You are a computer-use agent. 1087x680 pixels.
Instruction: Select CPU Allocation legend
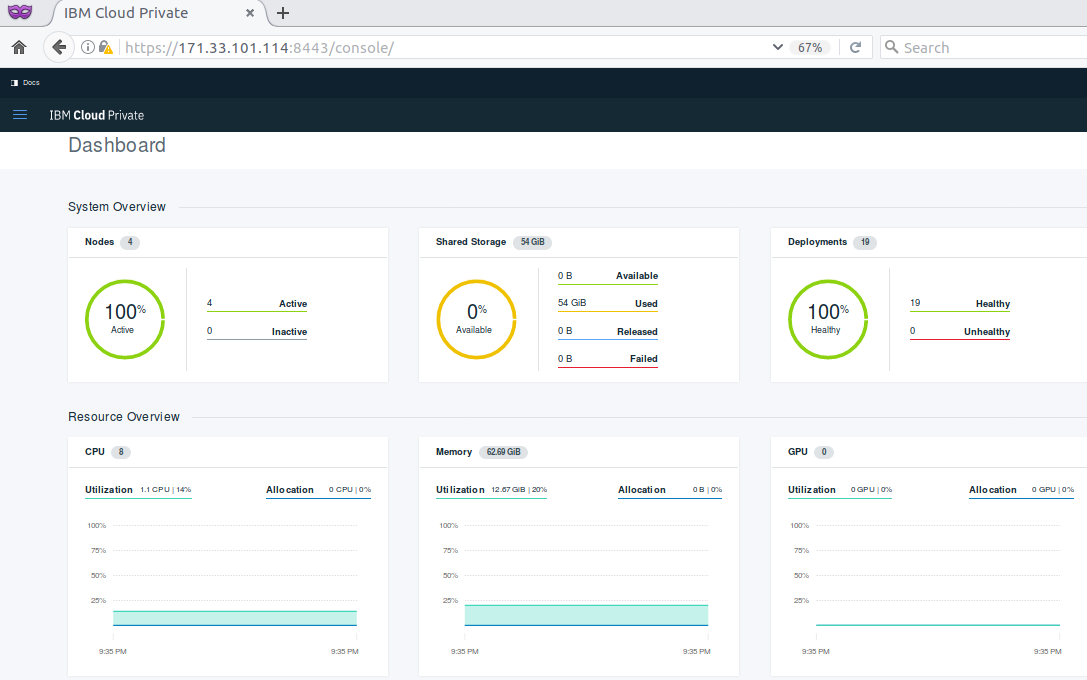point(318,490)
